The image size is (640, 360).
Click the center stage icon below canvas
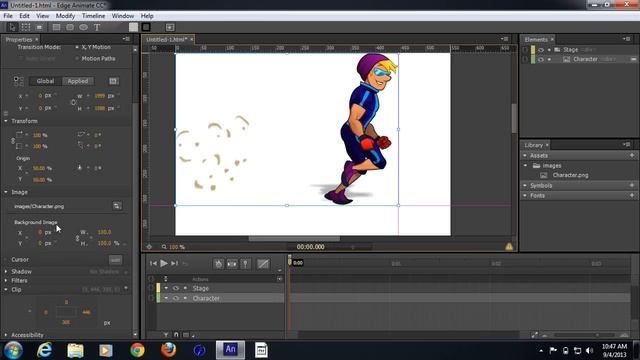click(149, 247)
